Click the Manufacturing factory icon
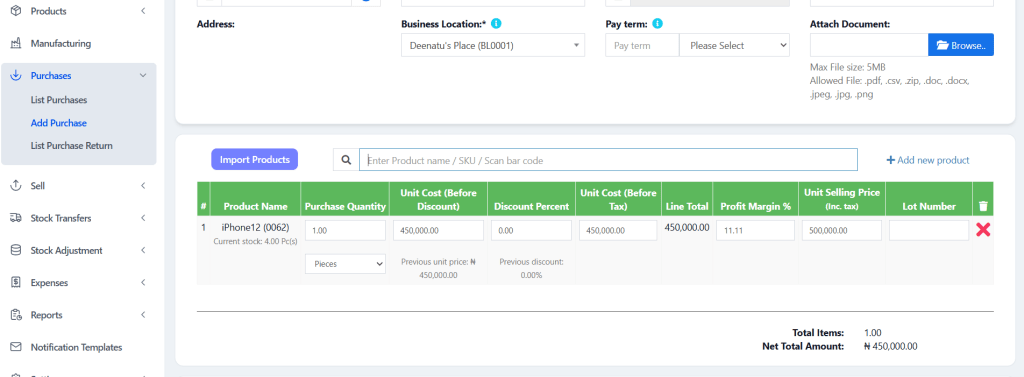 click(16, 44)
